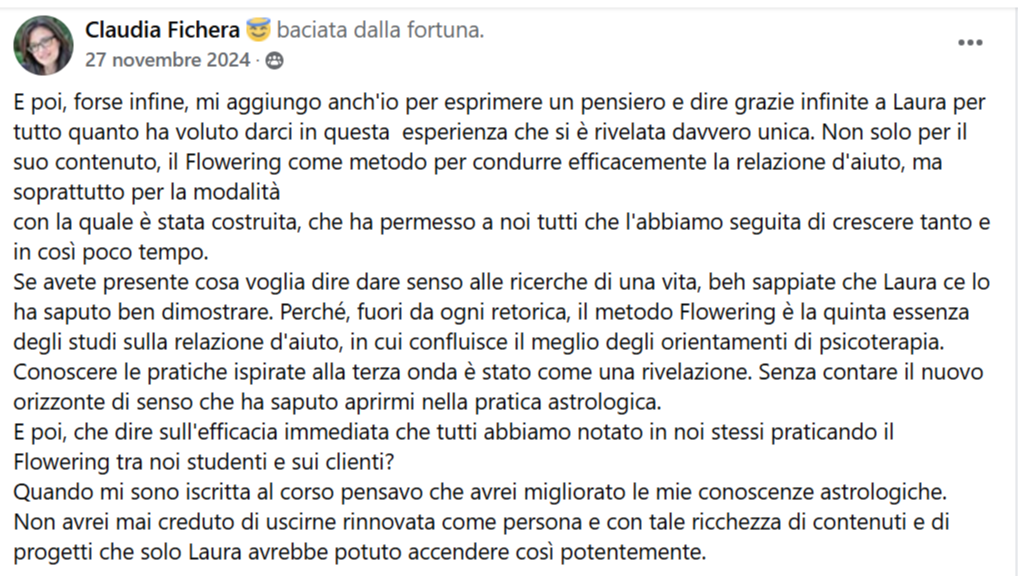1019x577 pixels.
Task: Click the line starting 'ha saputo ben dimostrare'
Action: point(491,312)
